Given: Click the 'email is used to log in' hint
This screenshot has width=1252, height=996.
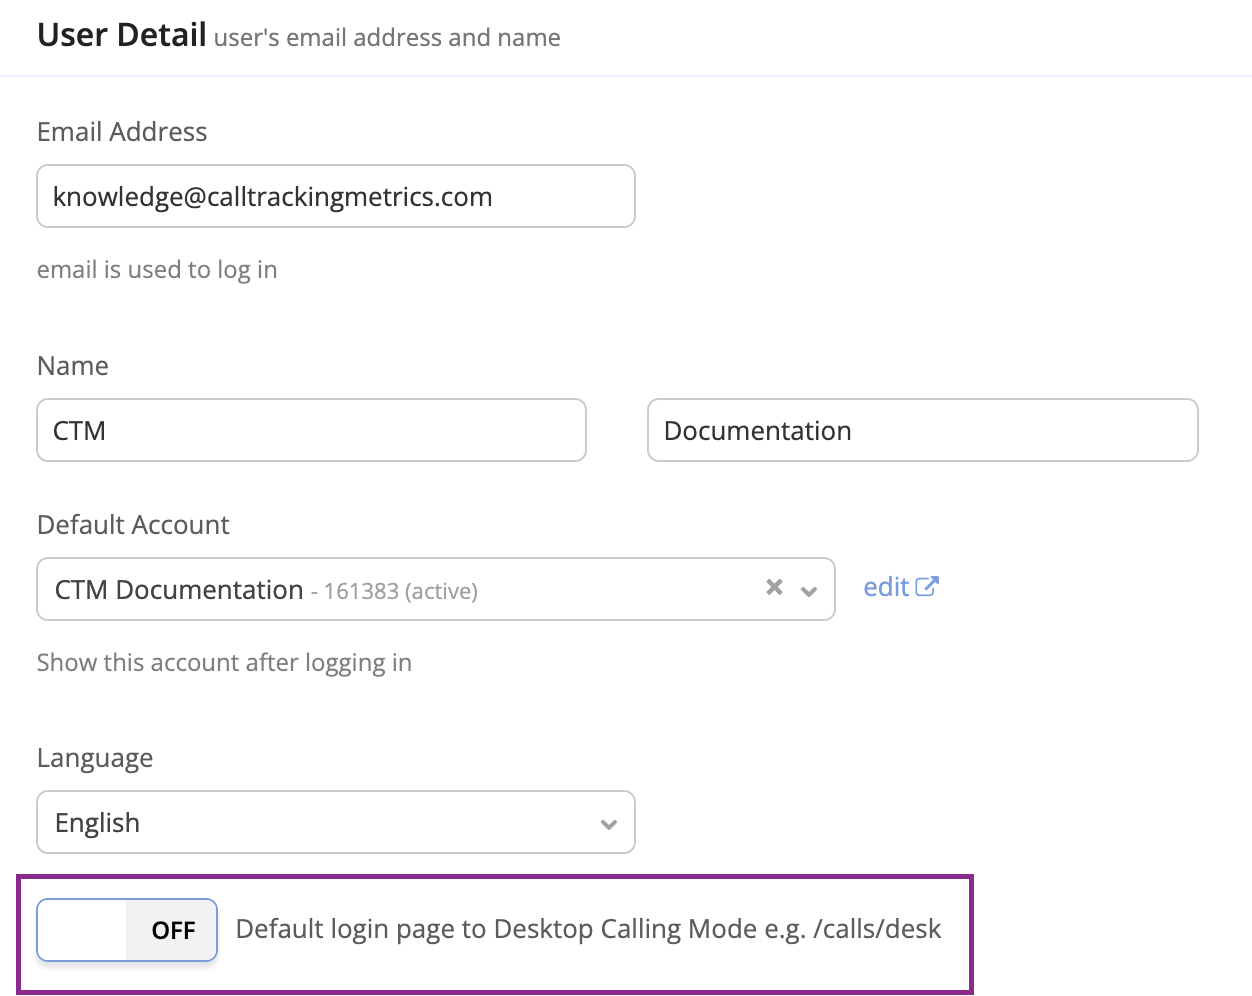Looking at the screenshot, I should pyautogui.click(x=157, y=270).
